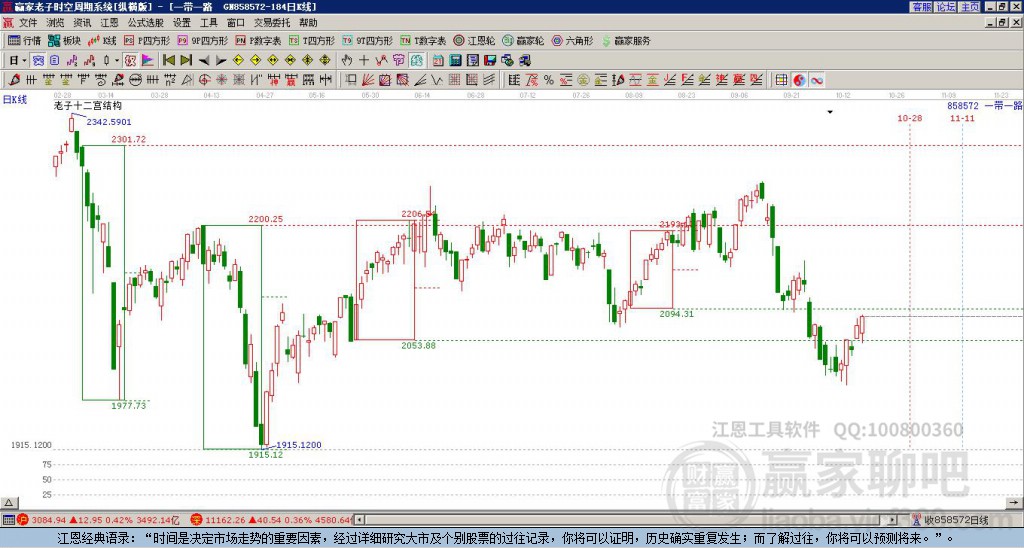This screenshot has width=1024, height=548.
Task: Toggle the infinity loop icon
Action: [816, 80]
